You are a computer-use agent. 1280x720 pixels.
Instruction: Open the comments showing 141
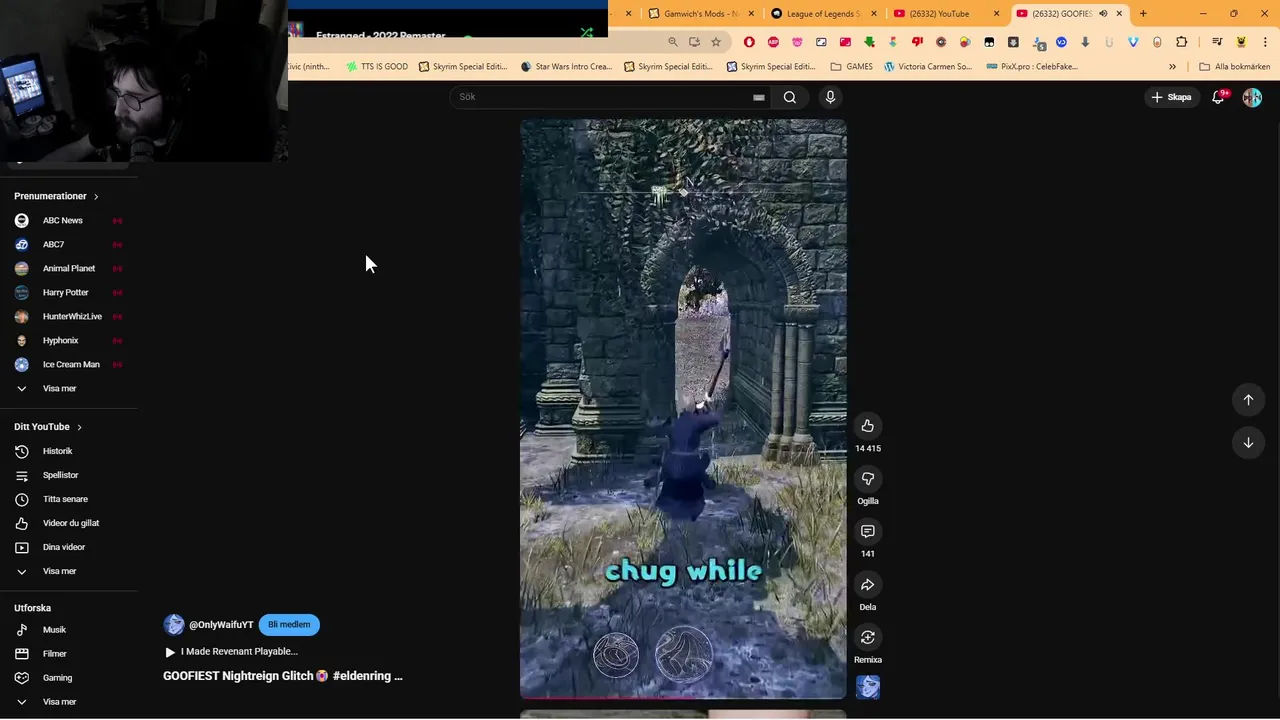pyautogui.click(x=868, y=532)
